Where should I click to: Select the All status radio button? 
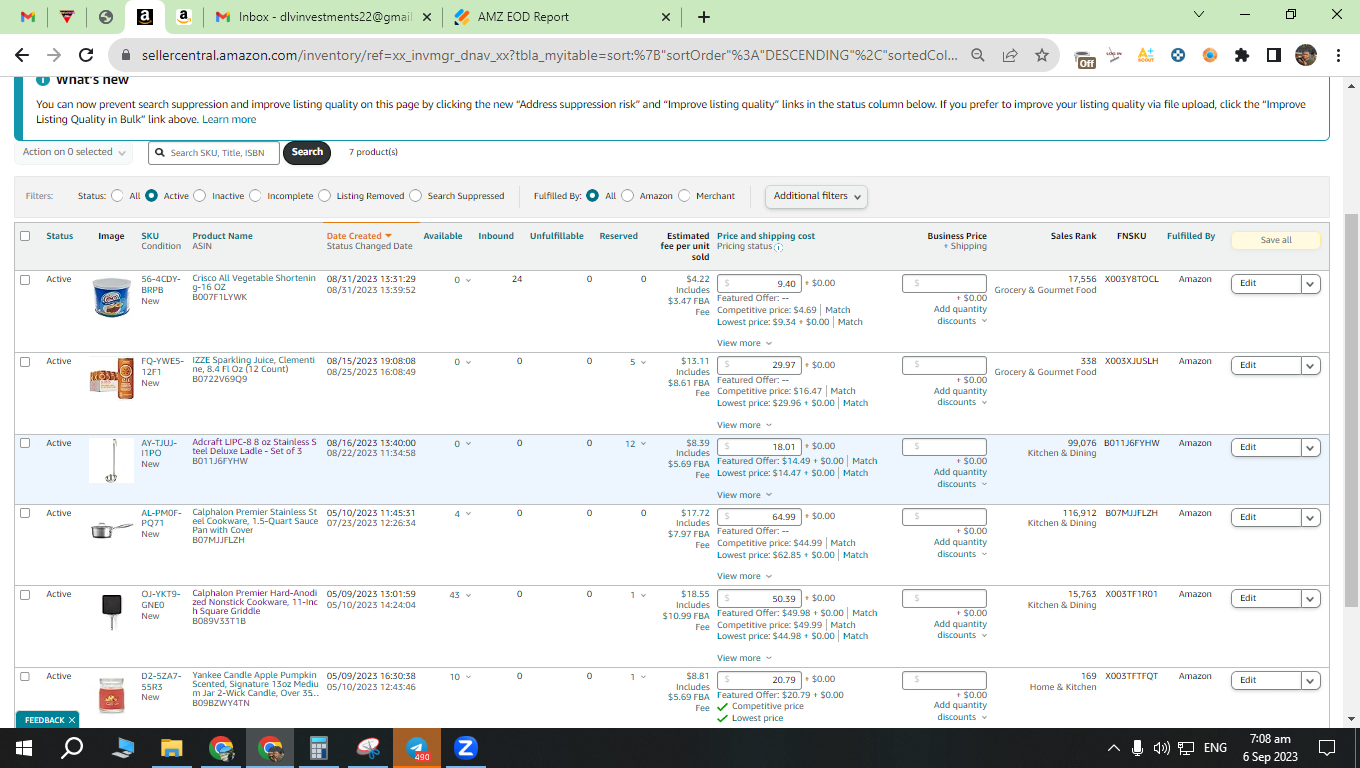(118, 196)
